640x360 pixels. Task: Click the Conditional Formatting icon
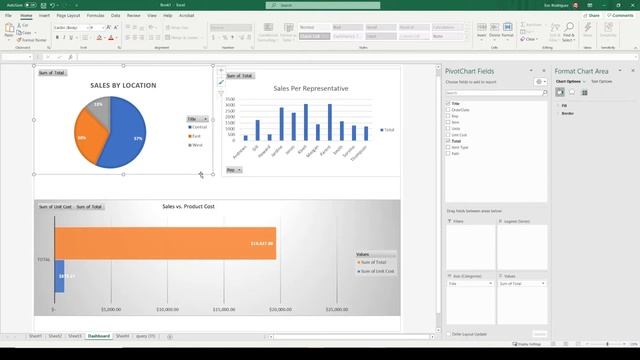pos(268,28)
